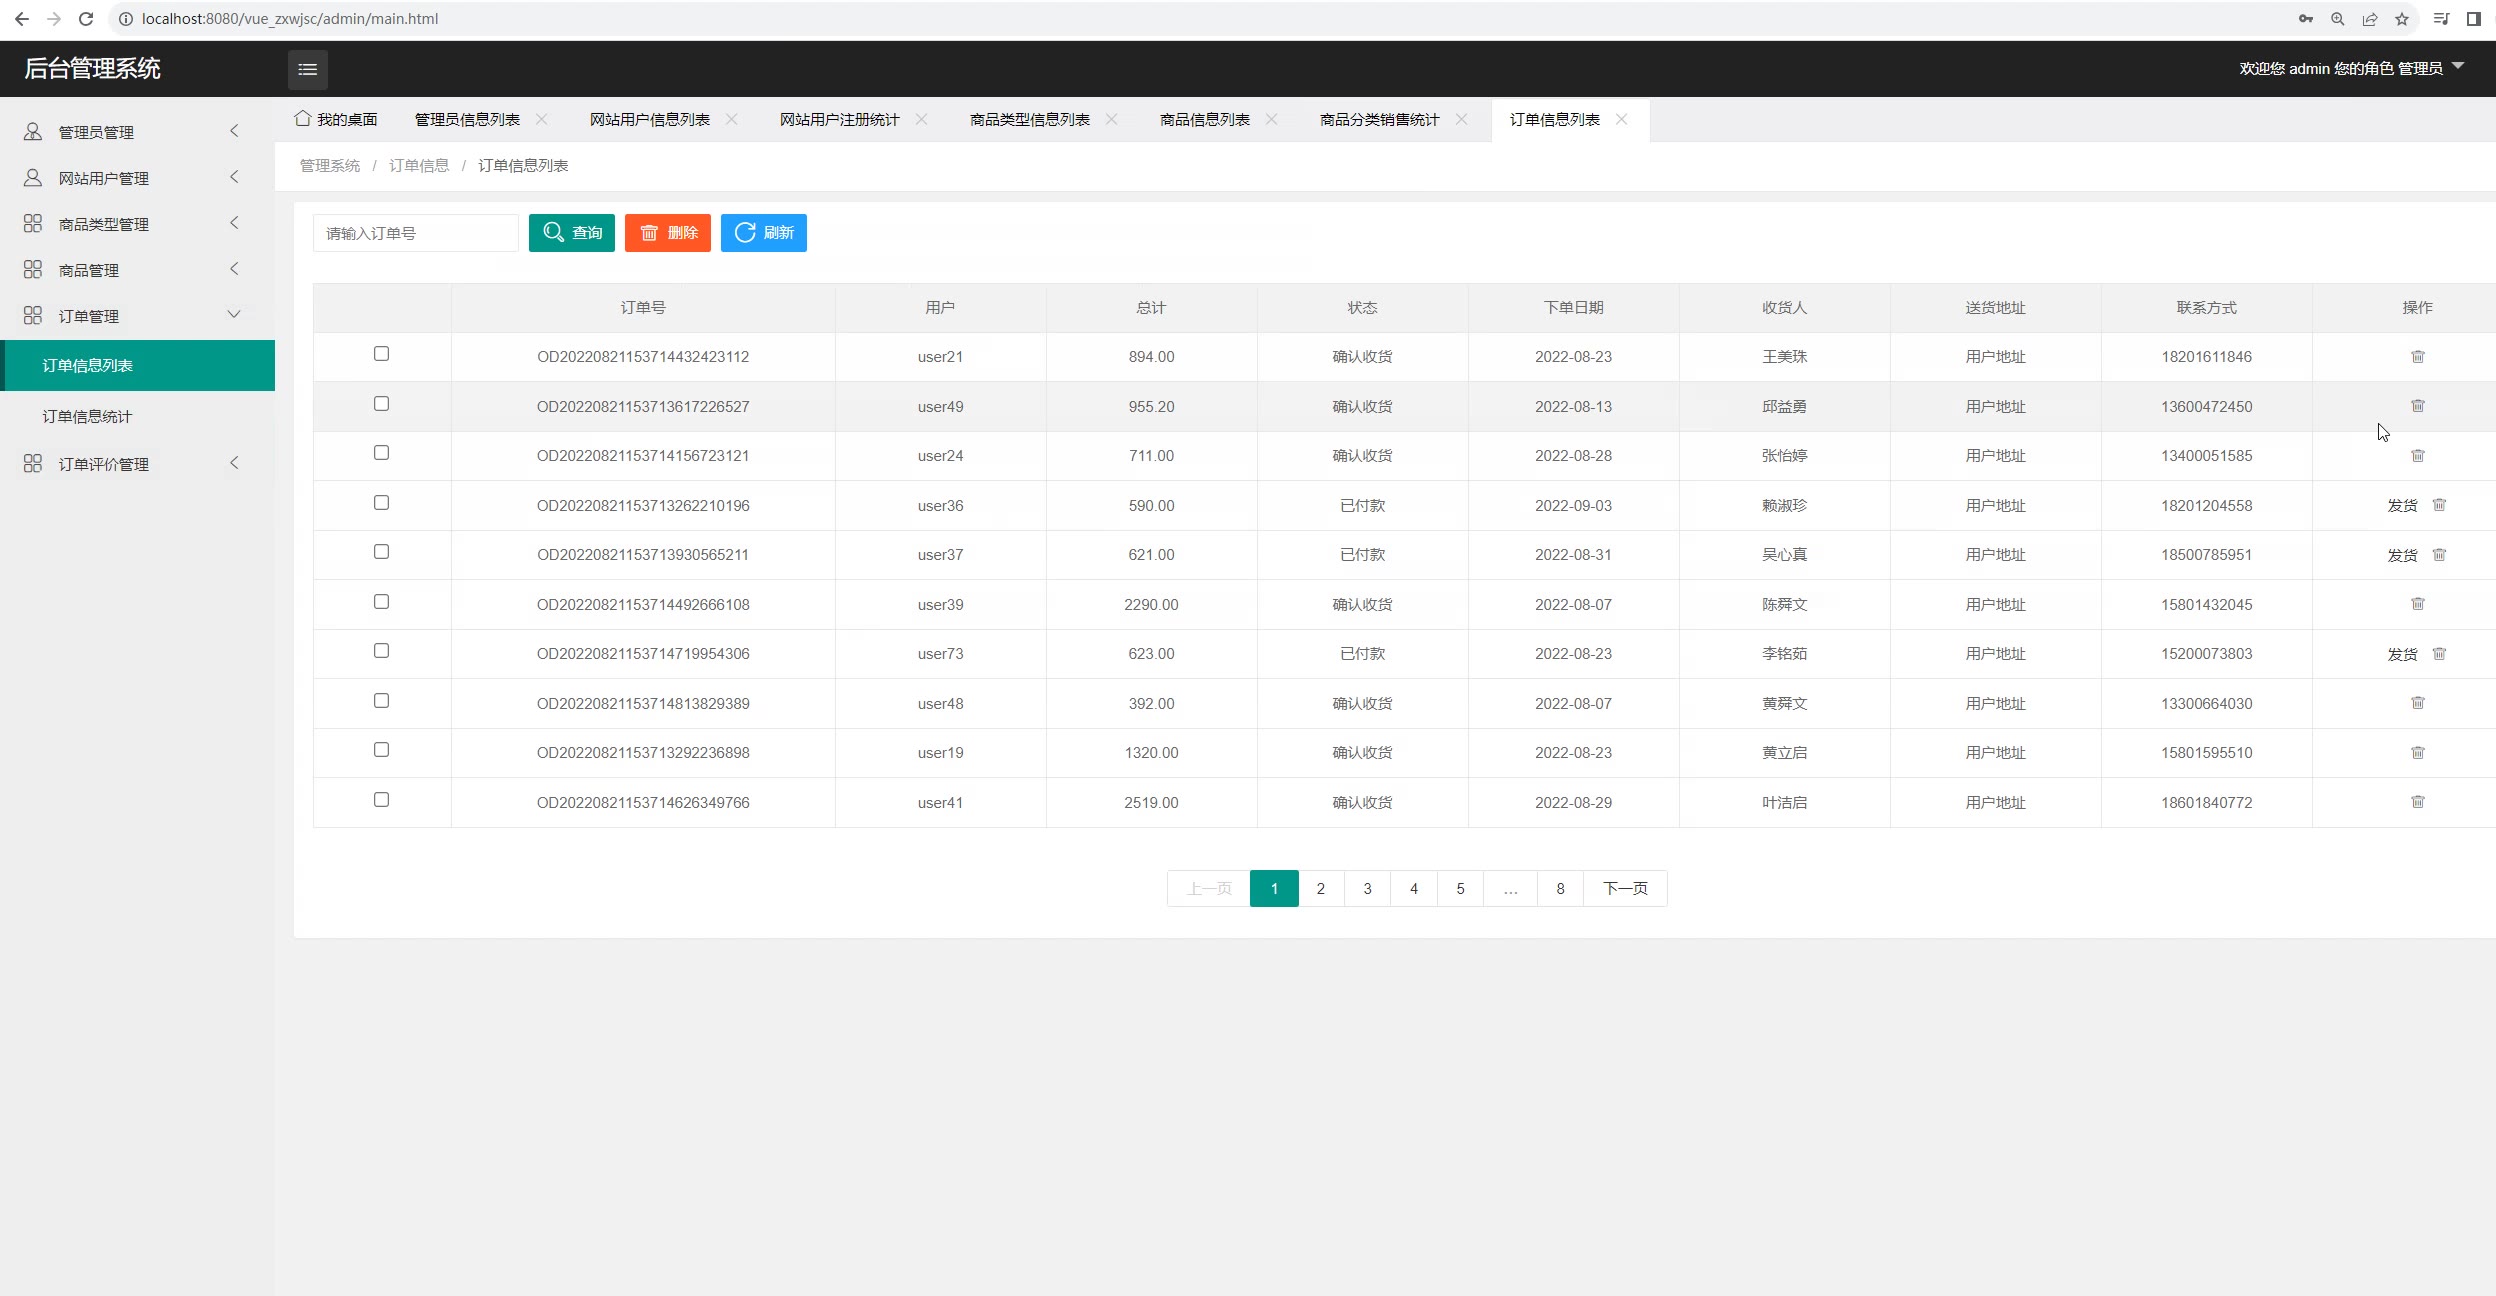Focus the 请输入订单号 input field
Screen dimensions: 2496x1296
(x=415, y=233)
